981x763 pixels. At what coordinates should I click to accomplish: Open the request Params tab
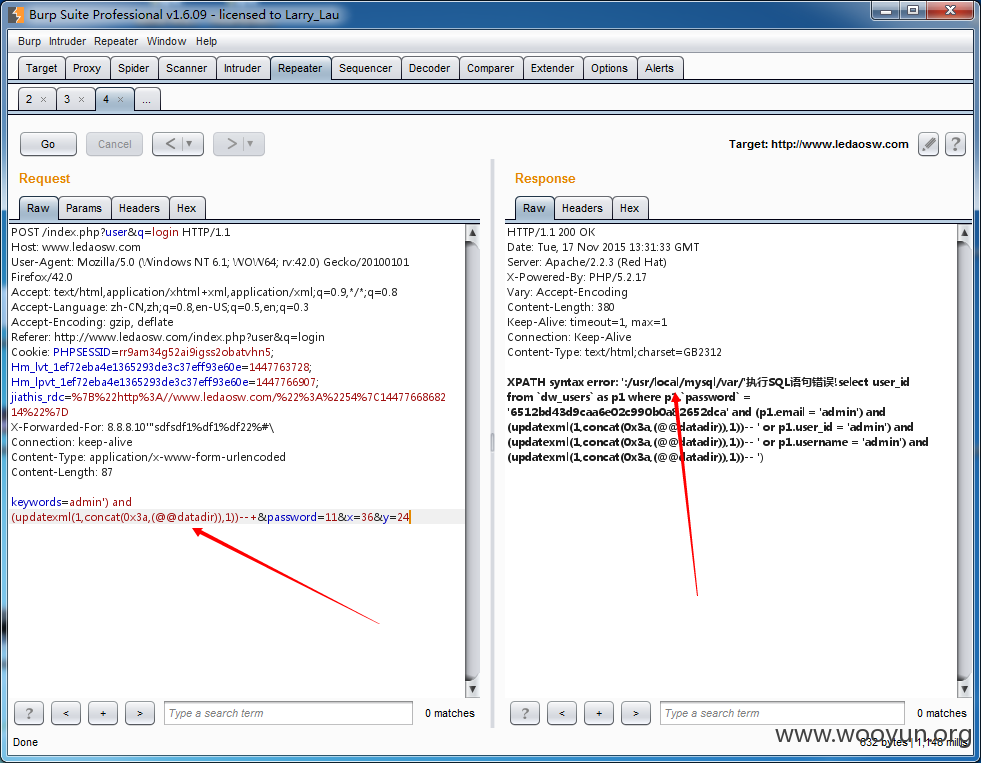84,208
